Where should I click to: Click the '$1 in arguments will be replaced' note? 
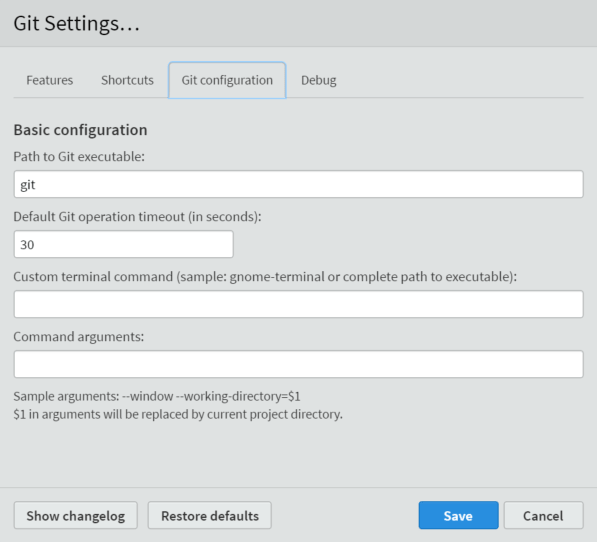click(x=178, y=414)
